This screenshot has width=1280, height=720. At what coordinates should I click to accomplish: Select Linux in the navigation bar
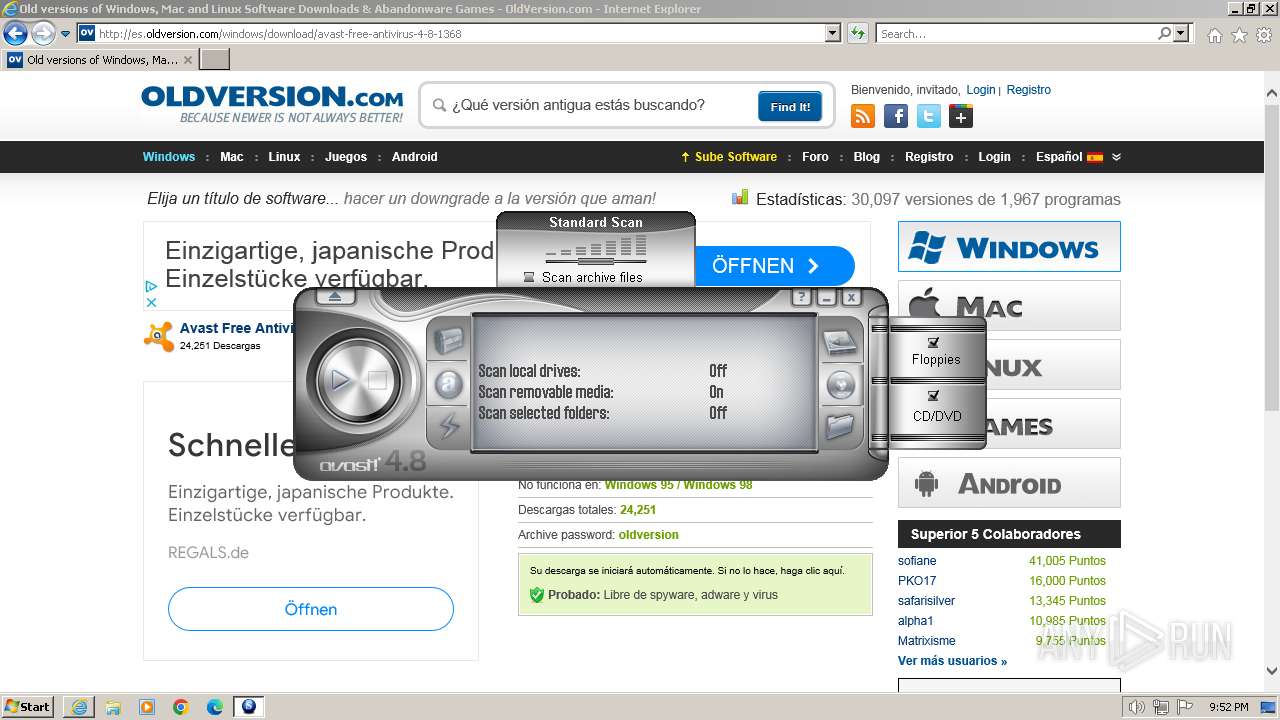click(284, 157)
